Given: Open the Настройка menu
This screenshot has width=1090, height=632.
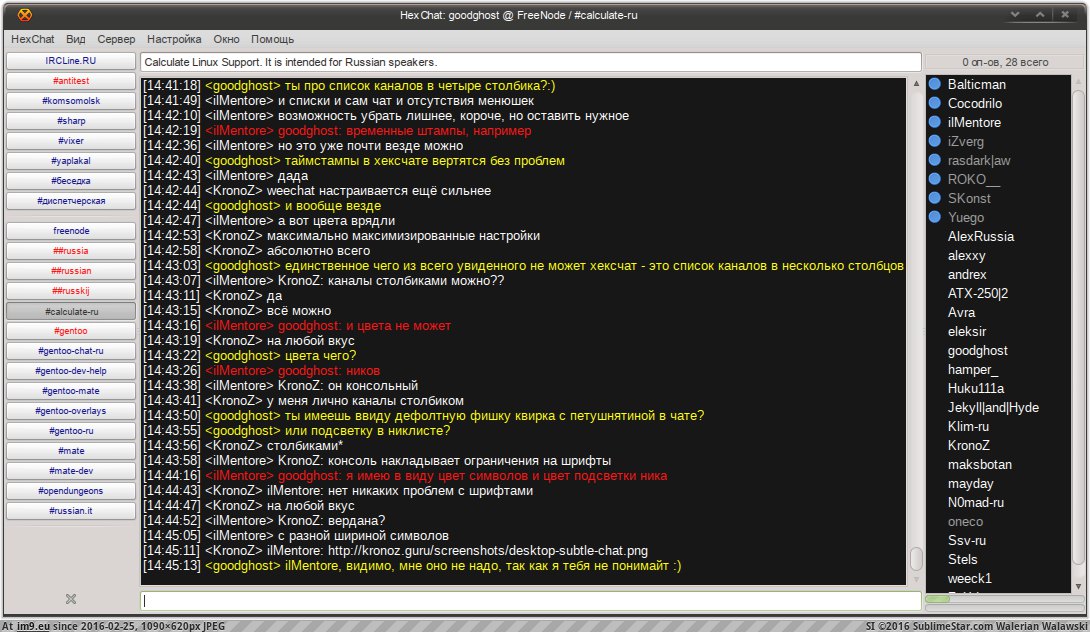Looking at the screenshot, I should (174, 40).
